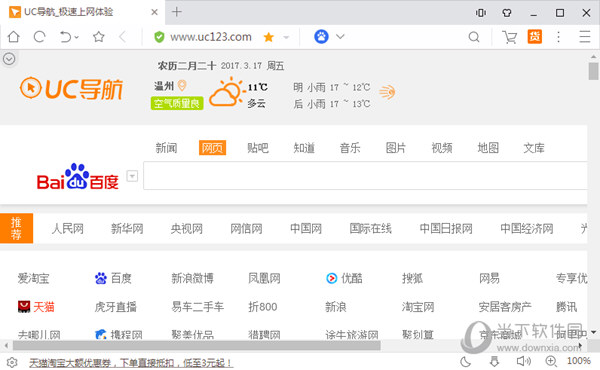Open the hamburger main menu
Image resolution: width=600 pixels, height=370 pixels.
coord(584,37)
